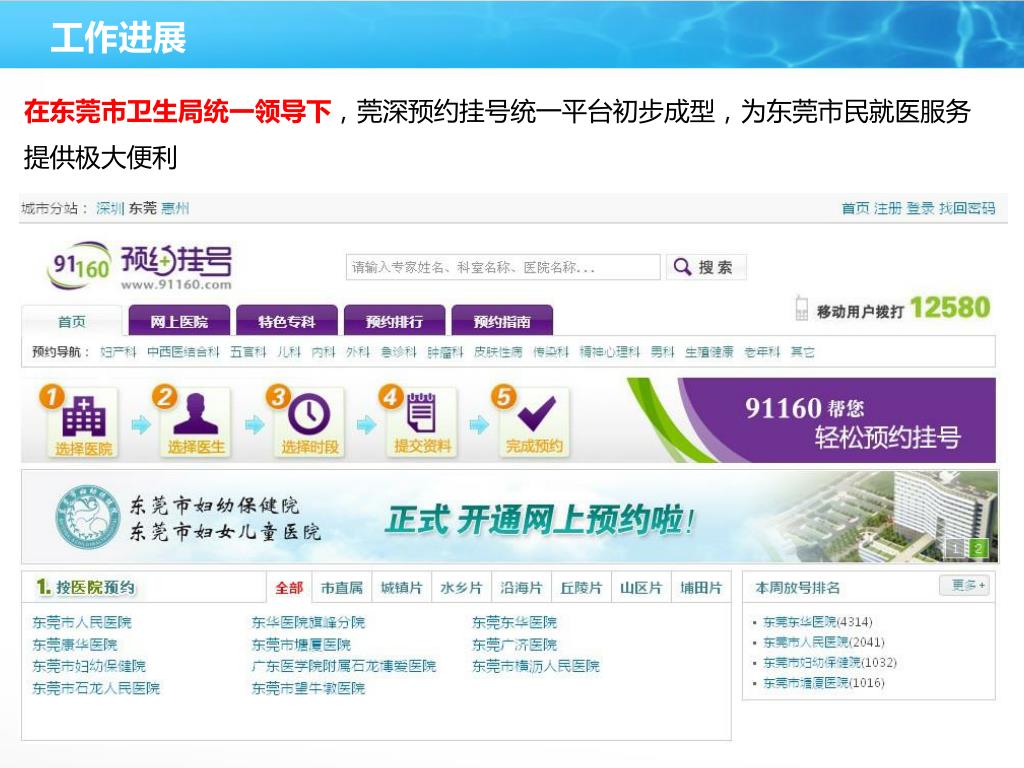Click the 东莞市妇幼保健院 round emblem
The width and height of the screenshot is (1024, 768).
(x=88, y=517)
